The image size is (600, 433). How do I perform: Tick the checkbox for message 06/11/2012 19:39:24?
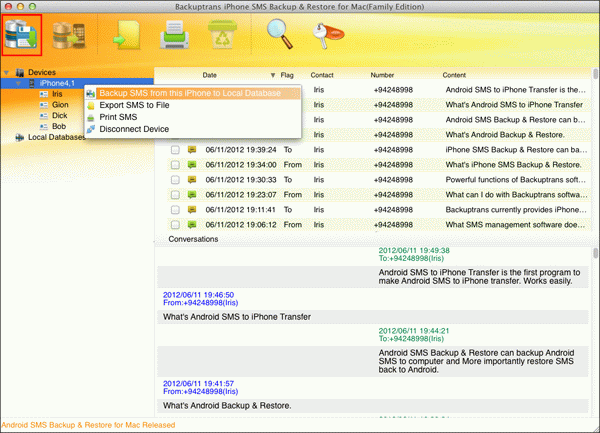click(175, 150)
